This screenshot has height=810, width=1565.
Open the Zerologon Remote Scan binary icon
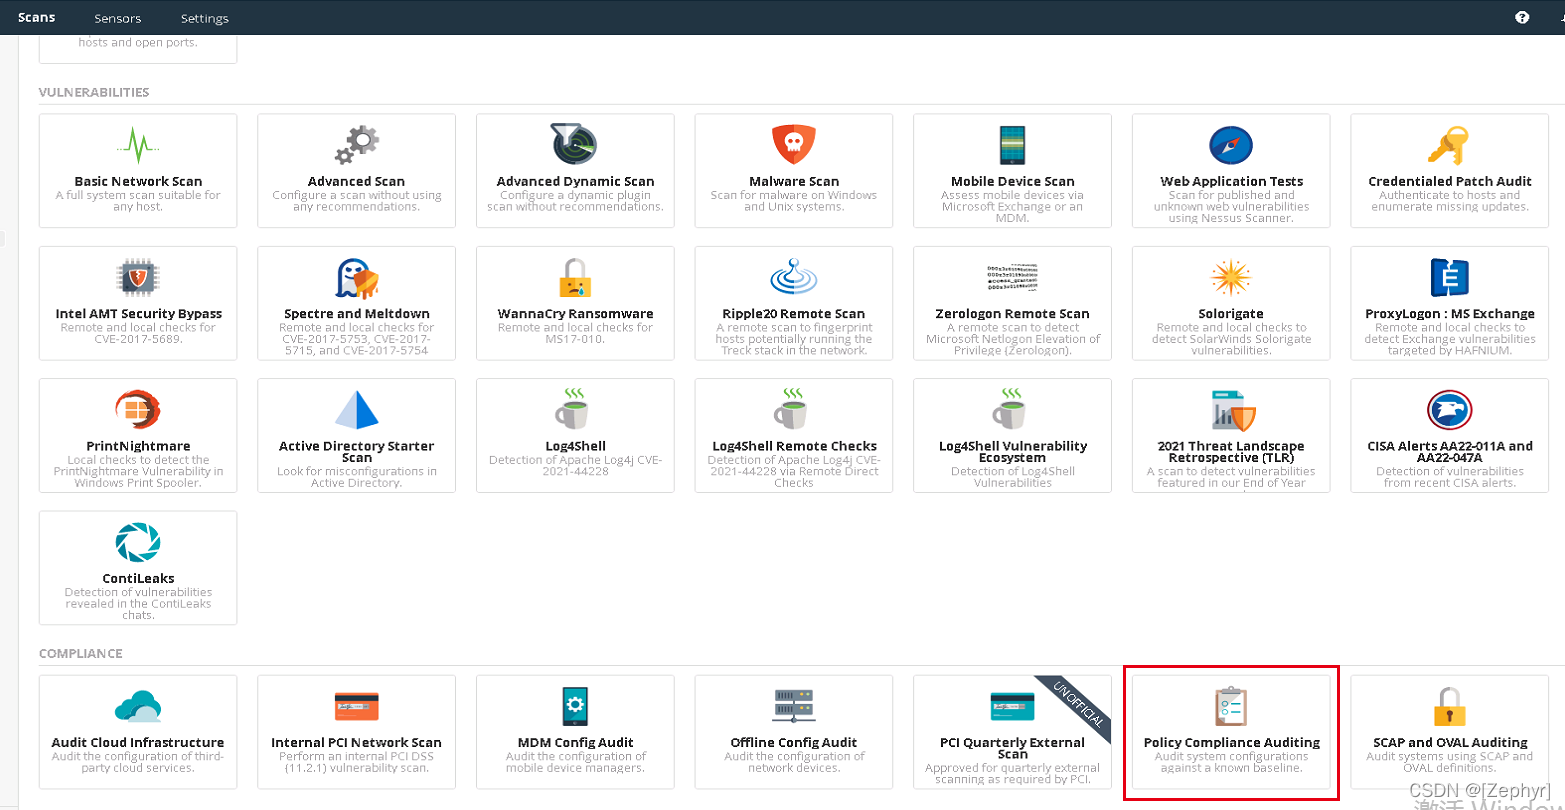(x=1012, y=277)
